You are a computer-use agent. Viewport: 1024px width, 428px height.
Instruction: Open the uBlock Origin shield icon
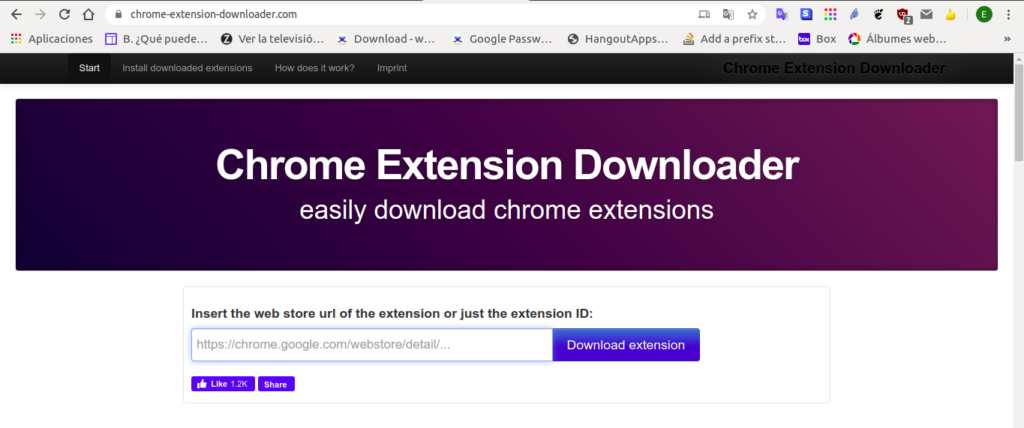[903, 14]
